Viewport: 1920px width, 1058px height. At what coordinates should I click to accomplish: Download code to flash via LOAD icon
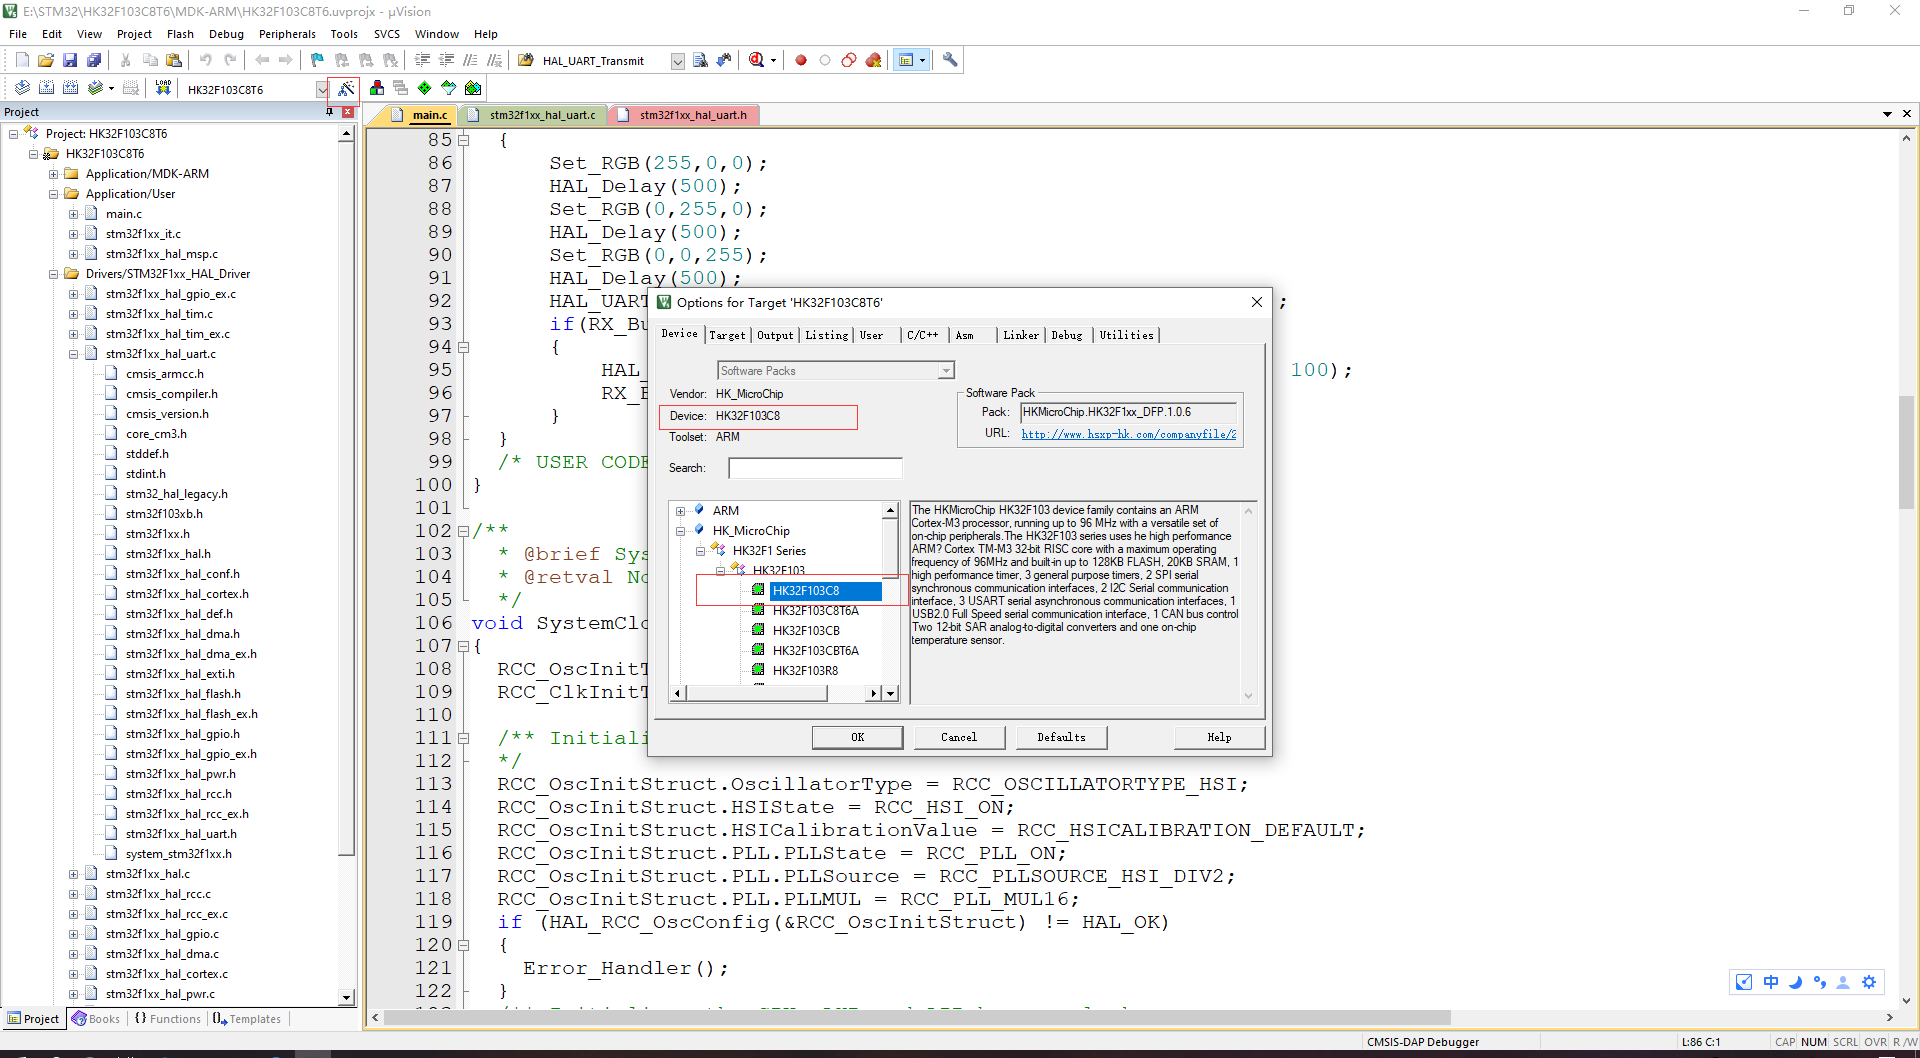163,88
